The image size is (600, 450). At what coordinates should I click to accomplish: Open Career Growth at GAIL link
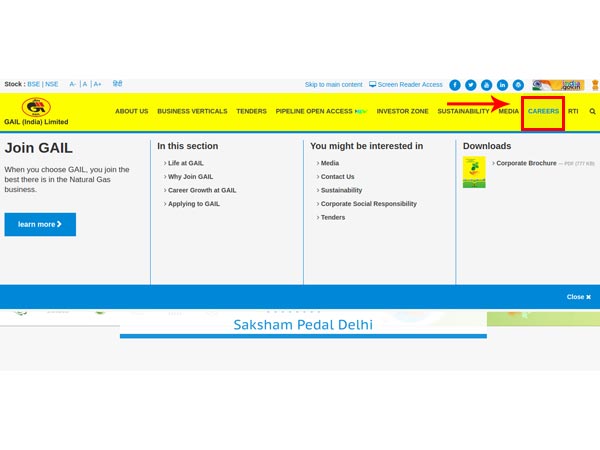pos(202,190)
